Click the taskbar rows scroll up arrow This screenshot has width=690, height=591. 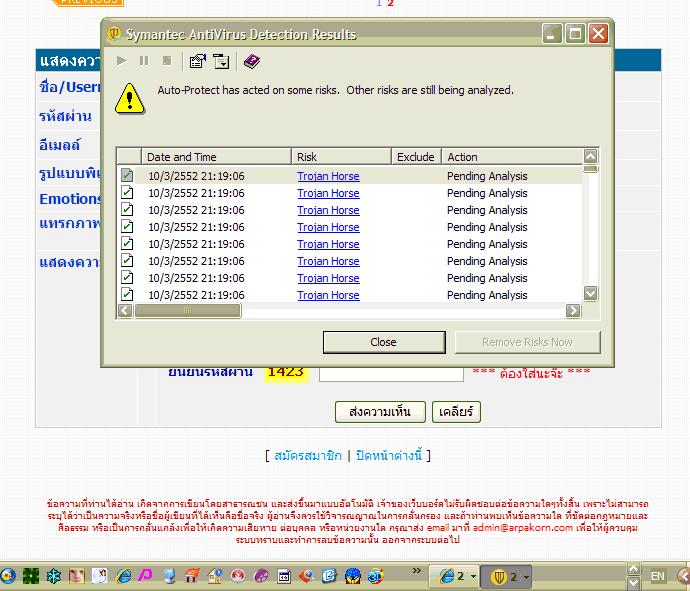click(x=633, y=569)
